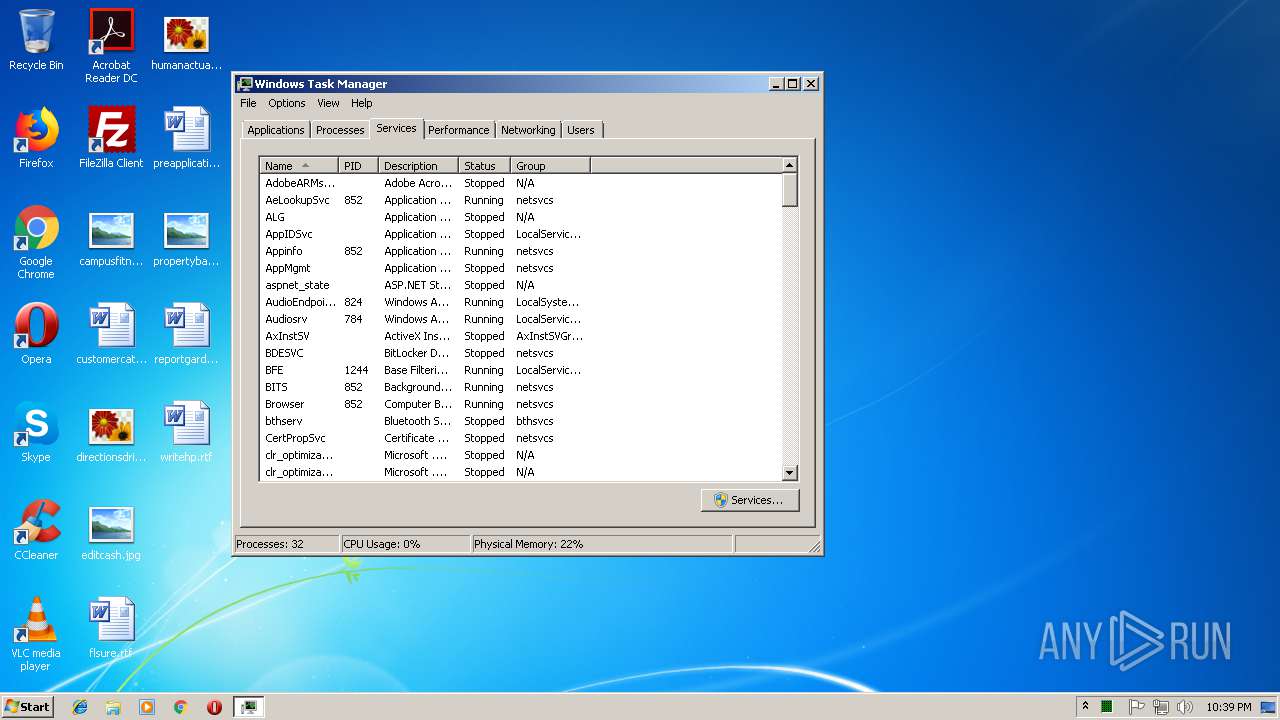The width and height of the screenshot is (1280, 720).
Task: Click the Chrome taskbar icon
Action: (x=181, y=707)
